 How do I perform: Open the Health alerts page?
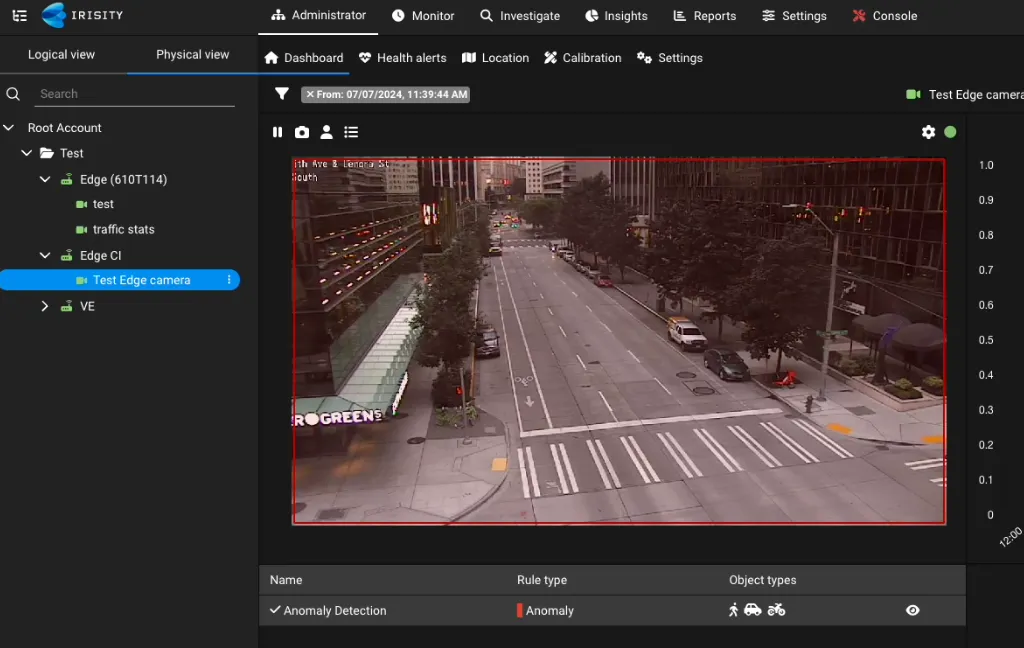tap(402, 58)
